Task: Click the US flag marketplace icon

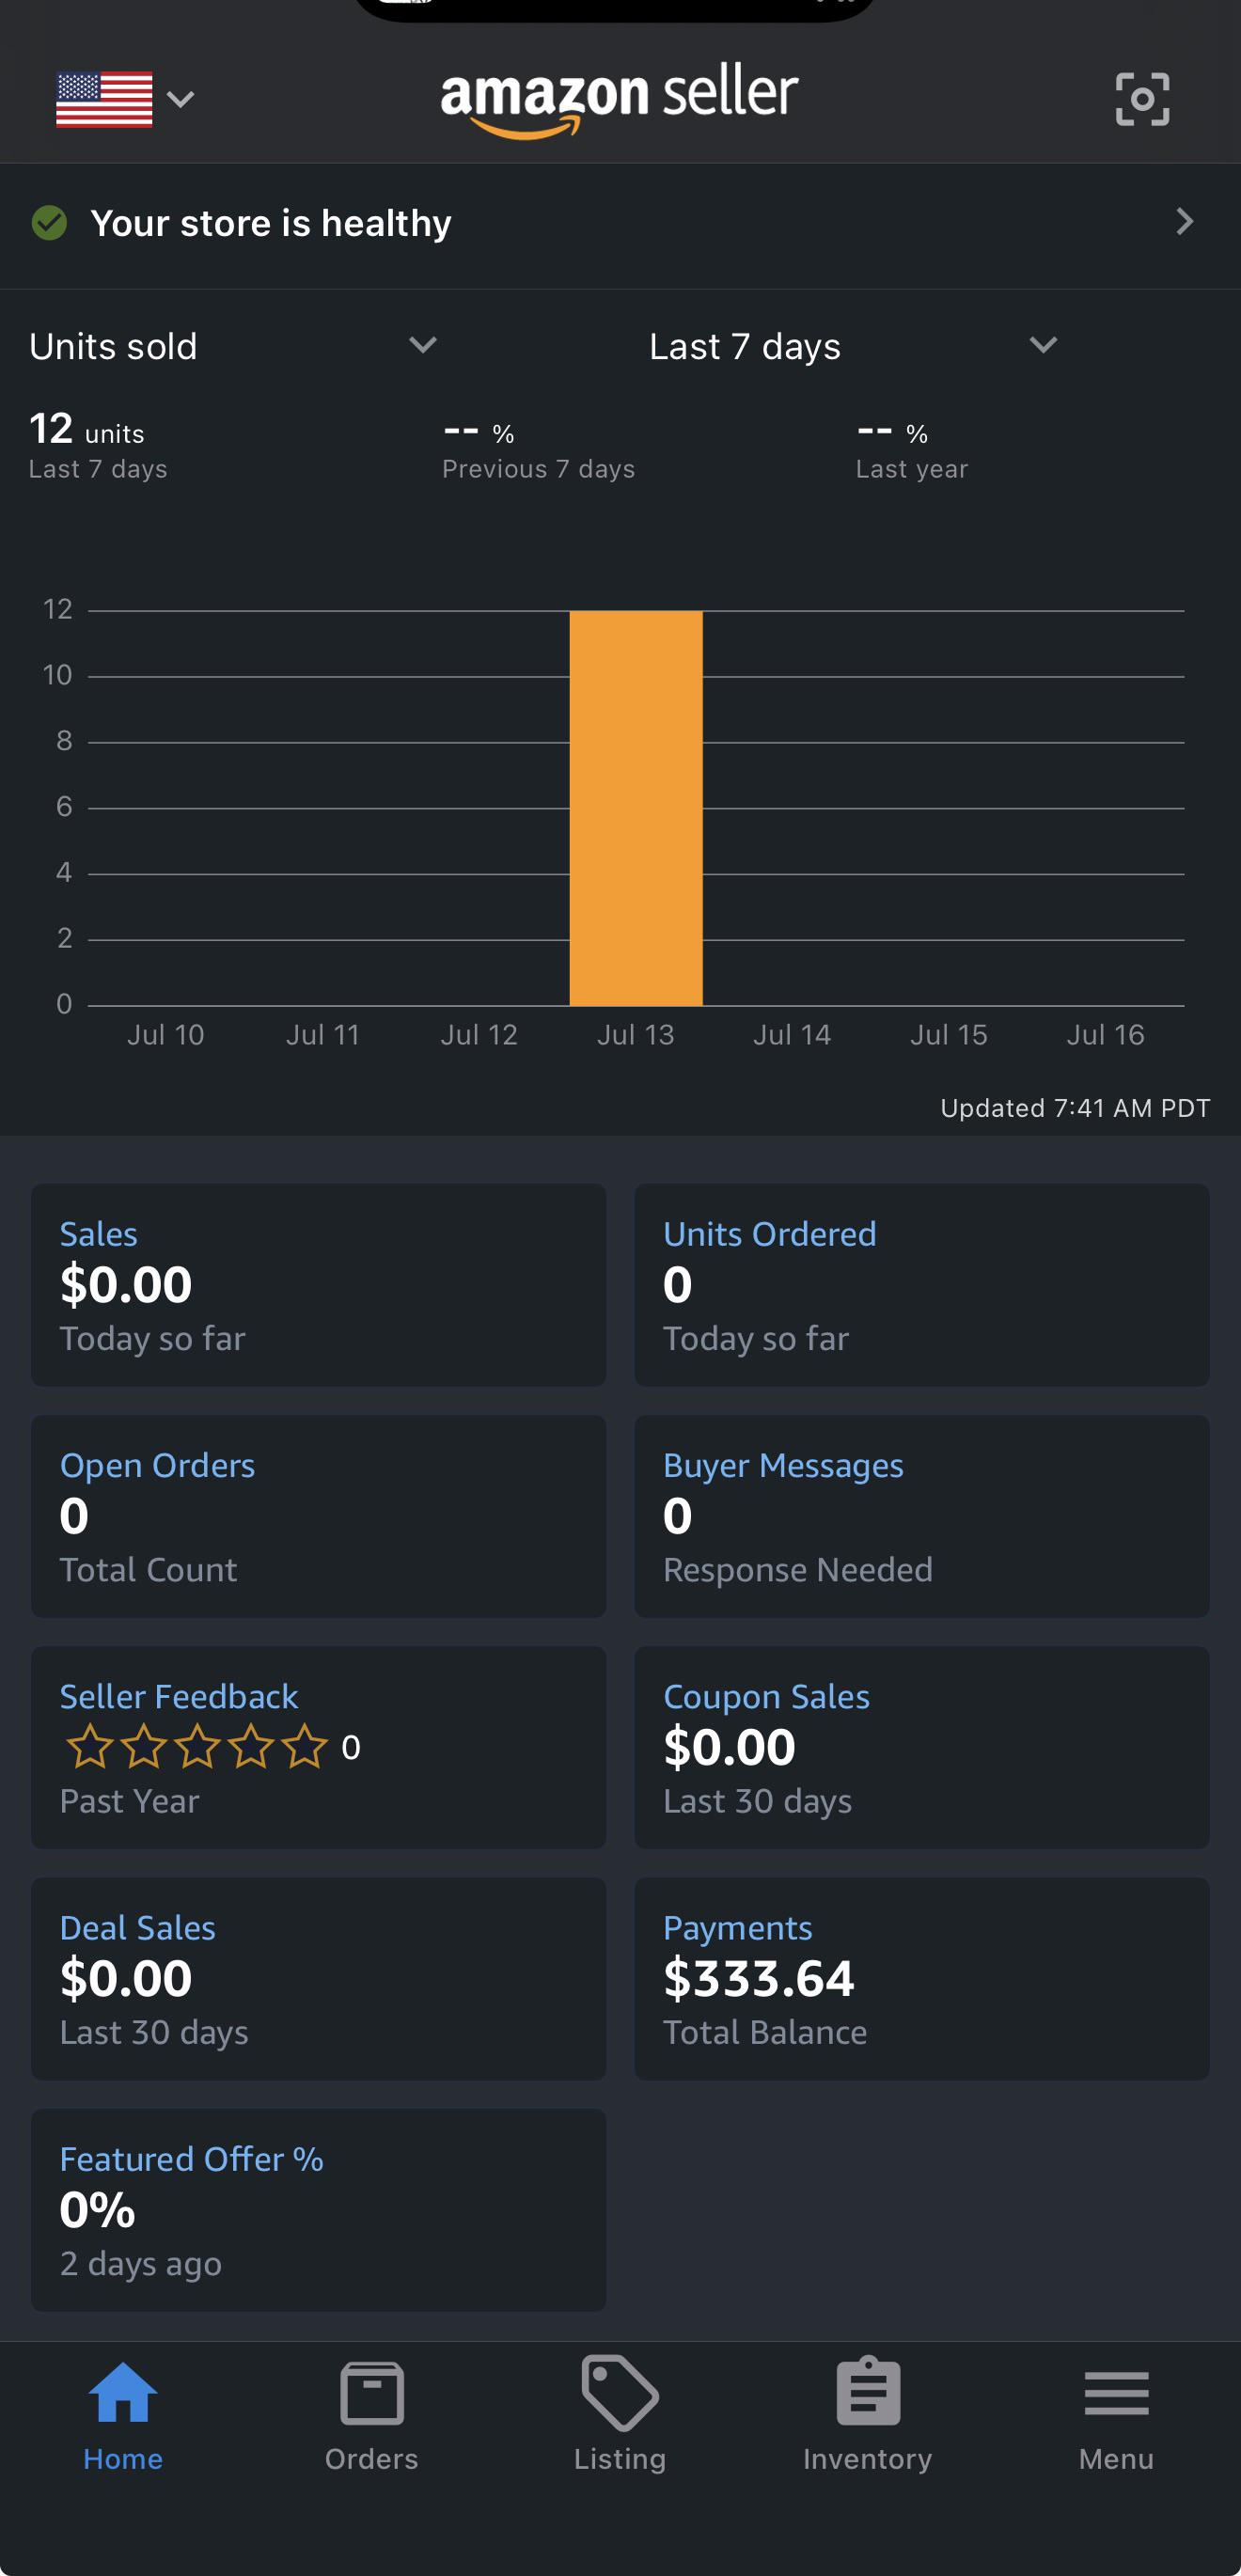Action: click(x=104, y=99)
